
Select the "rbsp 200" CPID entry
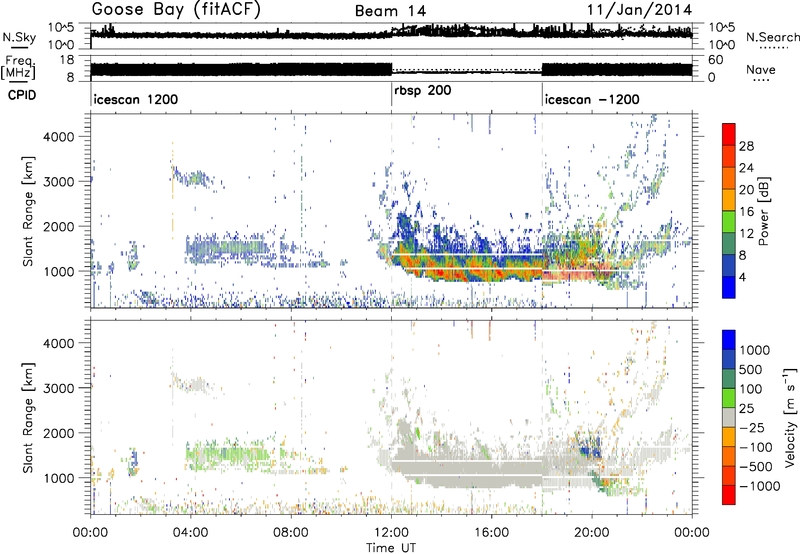click(423, 91)
